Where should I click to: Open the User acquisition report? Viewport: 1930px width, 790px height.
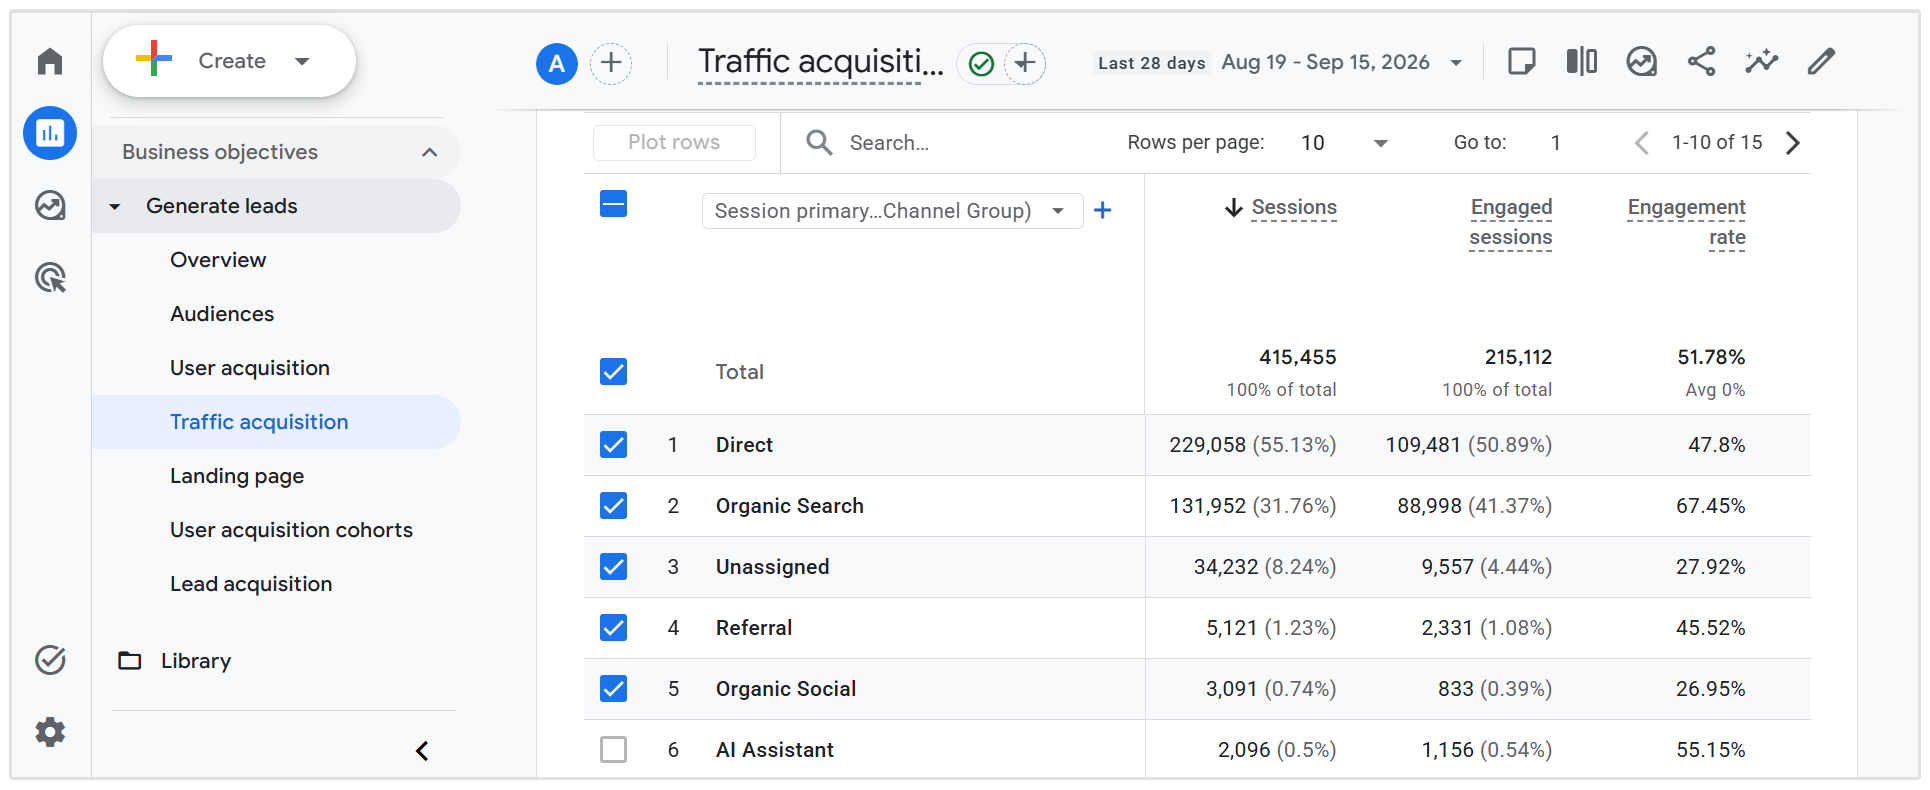click(x=250, y=368)
